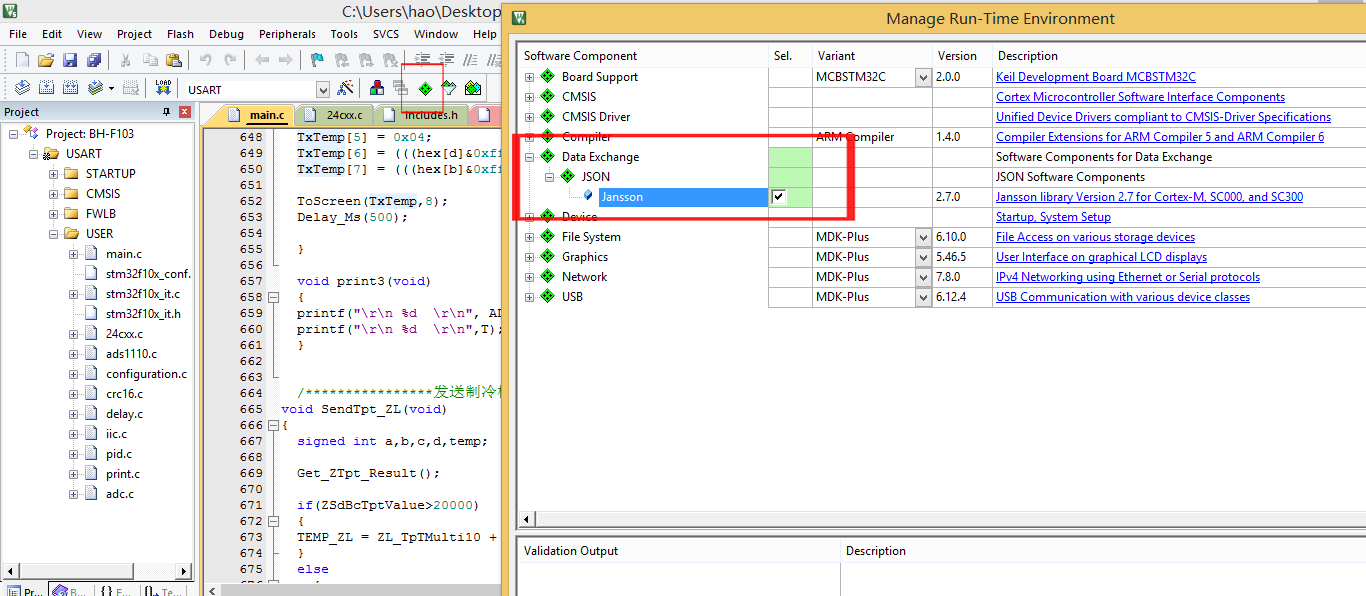Image resolution: width=1366 pixels, height=596 pixels.
Task: Open the Pack Installer icon
Action: 473,88
